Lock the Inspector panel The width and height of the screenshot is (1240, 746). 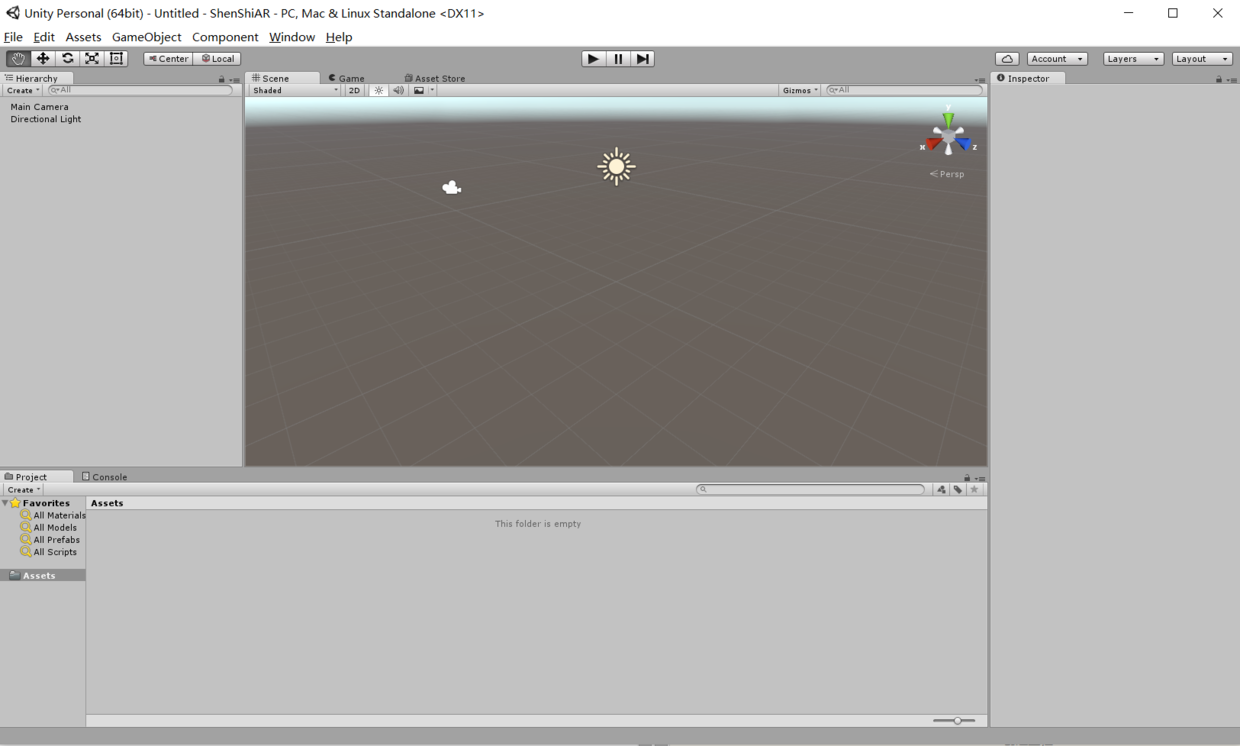(x=1219, y=79)
